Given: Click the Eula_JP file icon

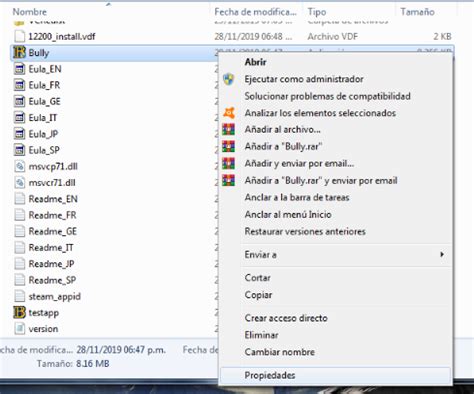Looking at the screenshot, I should click(20, 134).
